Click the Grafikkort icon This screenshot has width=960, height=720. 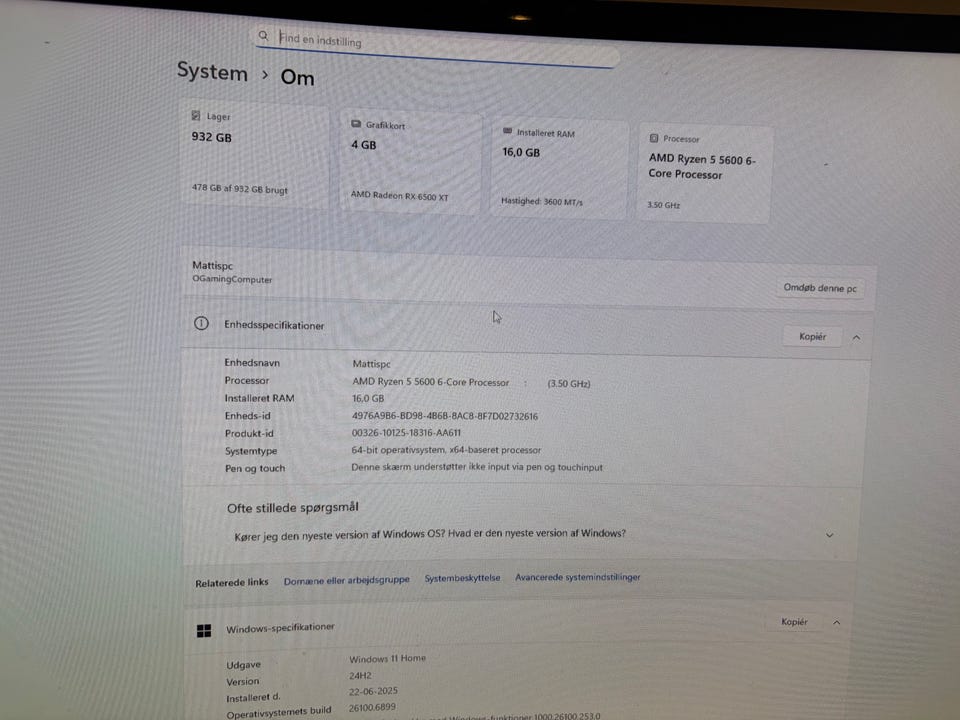pos(356,124)
